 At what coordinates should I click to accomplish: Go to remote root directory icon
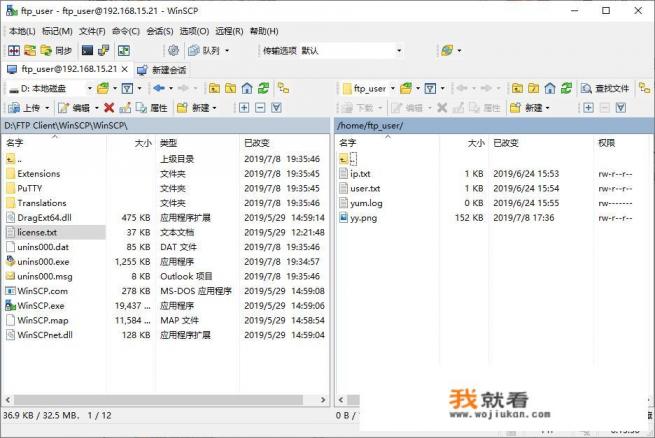(533, 88)
